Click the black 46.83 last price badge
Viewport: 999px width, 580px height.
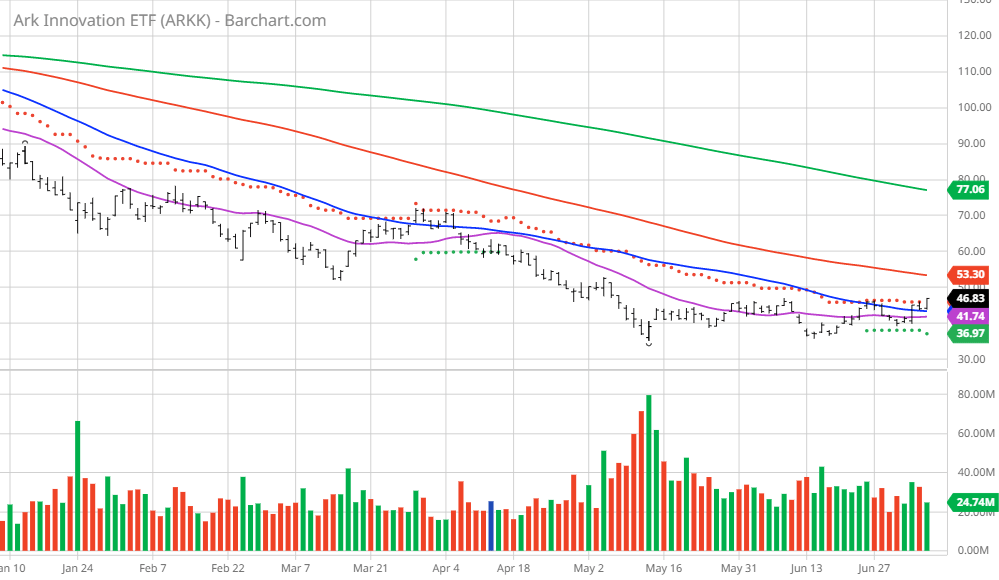coord(969,298)
